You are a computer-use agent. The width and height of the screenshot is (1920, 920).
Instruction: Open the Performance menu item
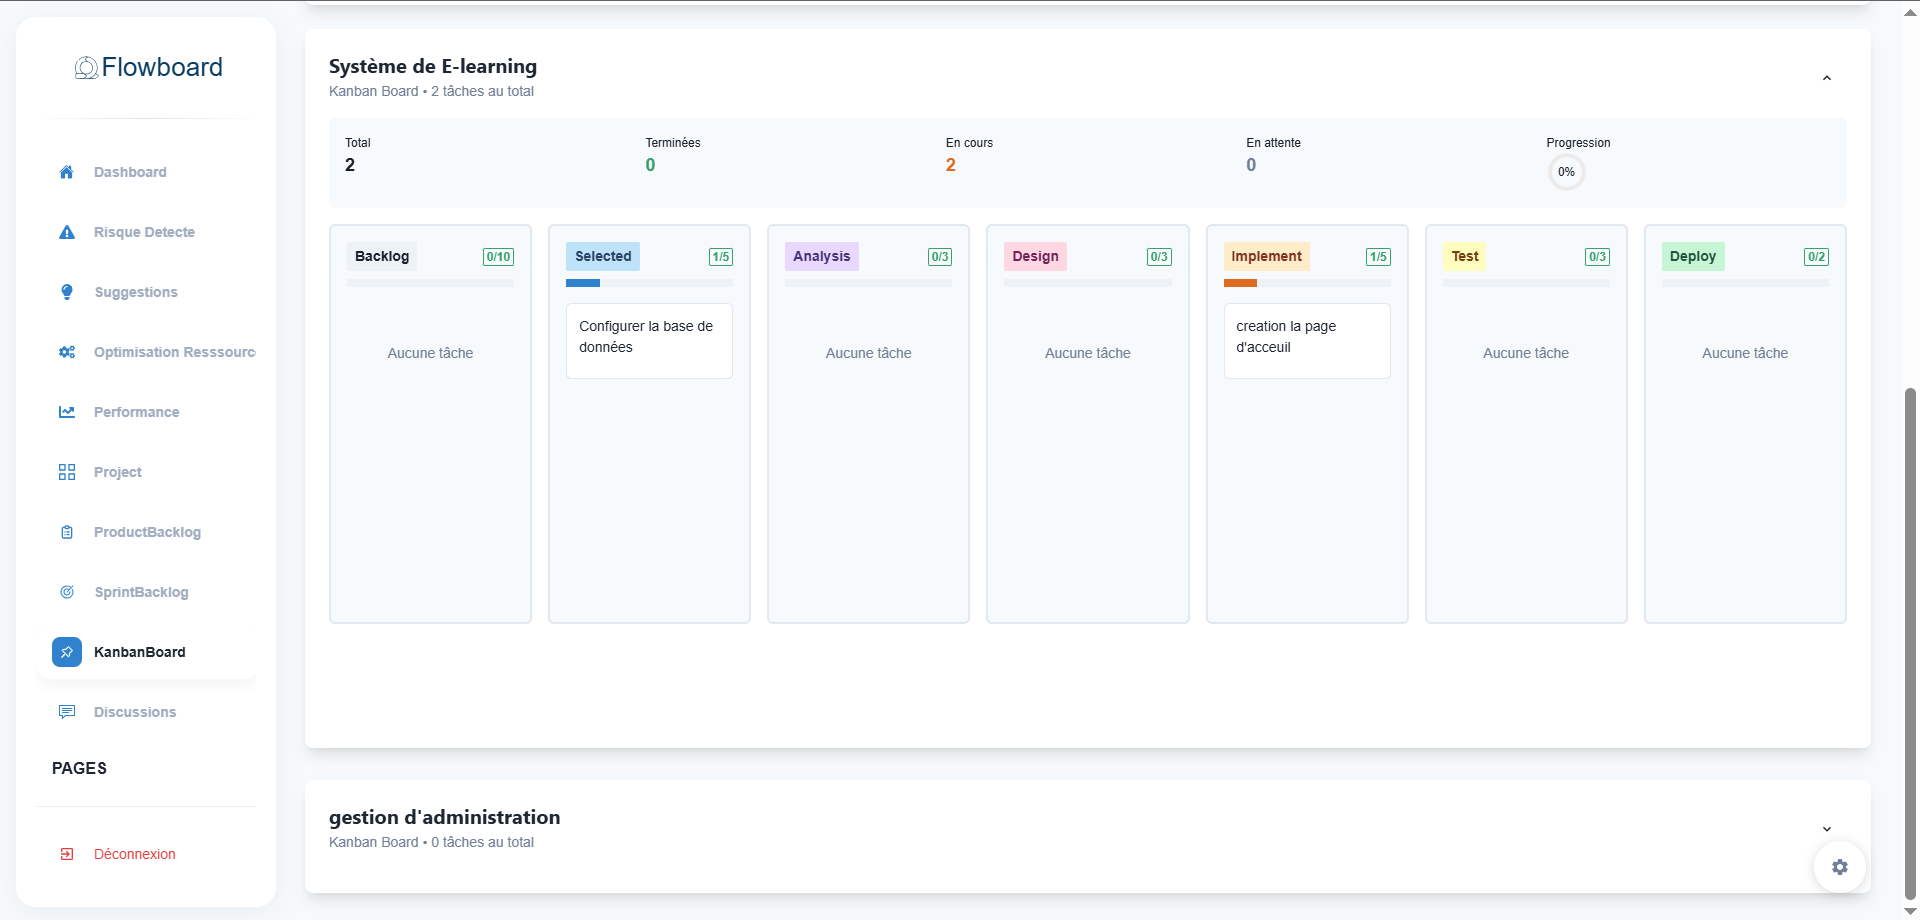pos(146,412)
